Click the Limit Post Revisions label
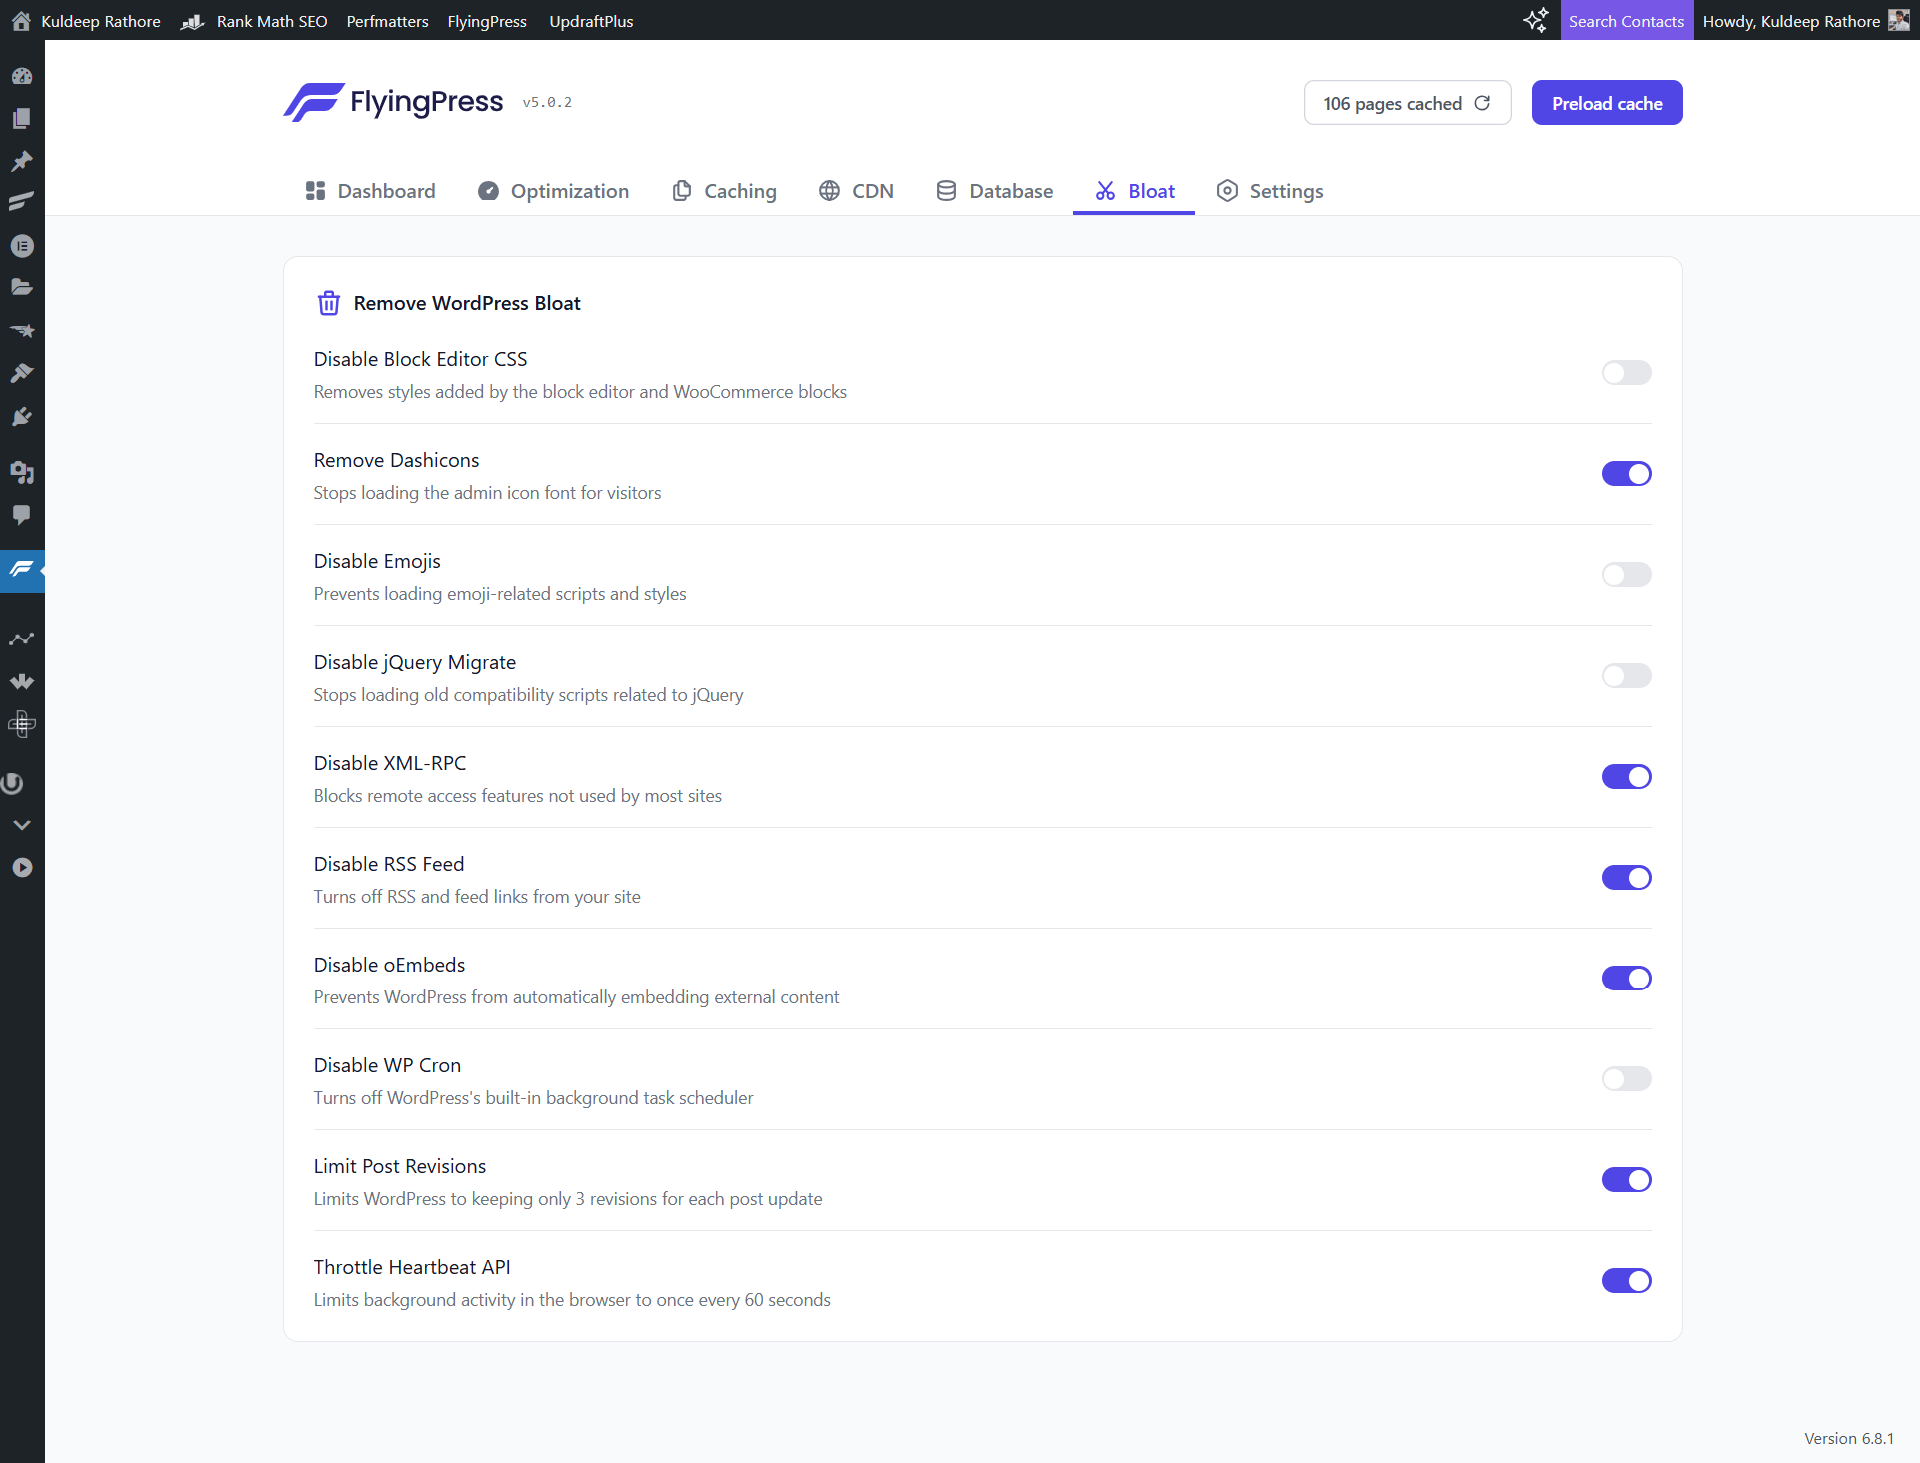The width and height of the screenshot is (1920, 1463). (400, 1166)
